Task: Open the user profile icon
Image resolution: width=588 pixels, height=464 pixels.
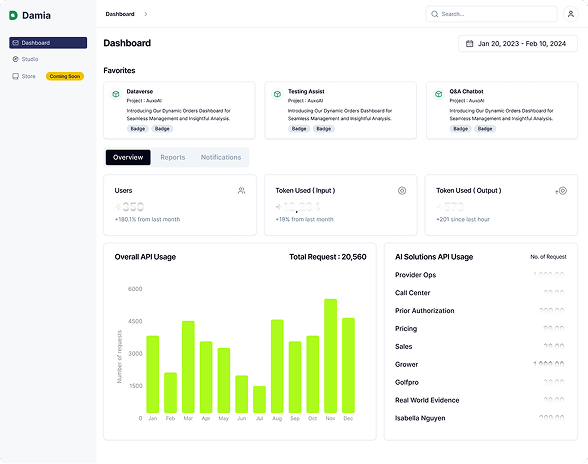Action: [x=571, y=14]
